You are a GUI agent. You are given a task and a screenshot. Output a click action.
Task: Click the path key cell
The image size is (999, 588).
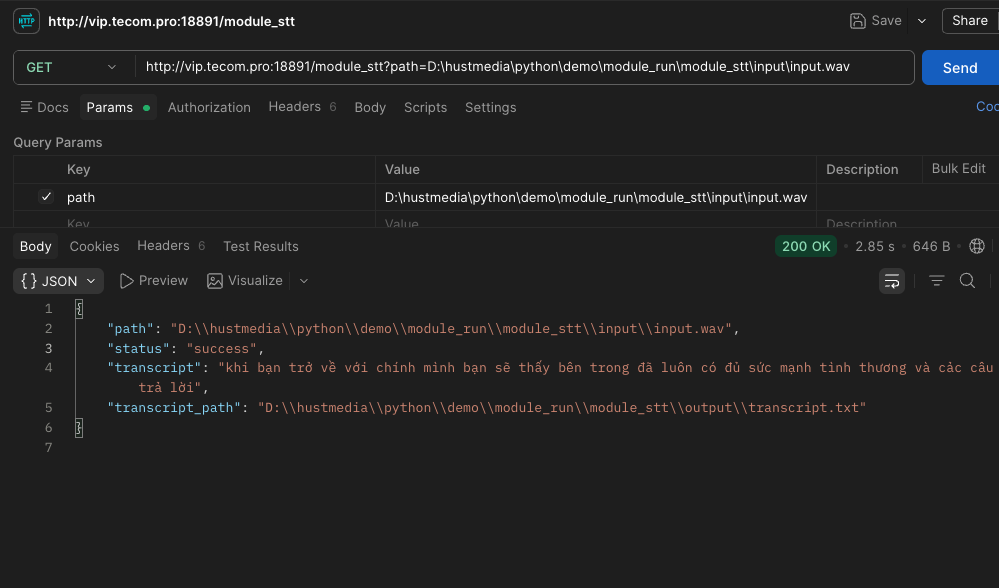[217, 197]
